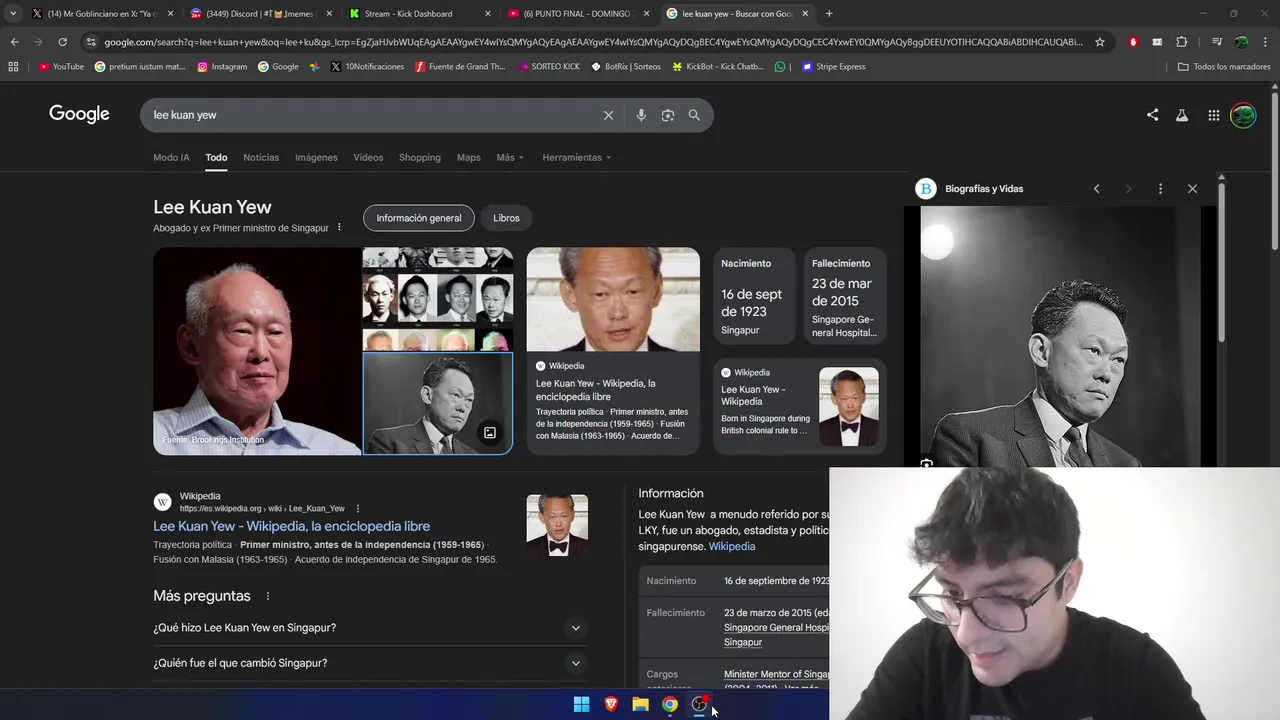Open the SORTEO KICK bookmark
Screen dimensions: 1280x720
tap(548, 67)
